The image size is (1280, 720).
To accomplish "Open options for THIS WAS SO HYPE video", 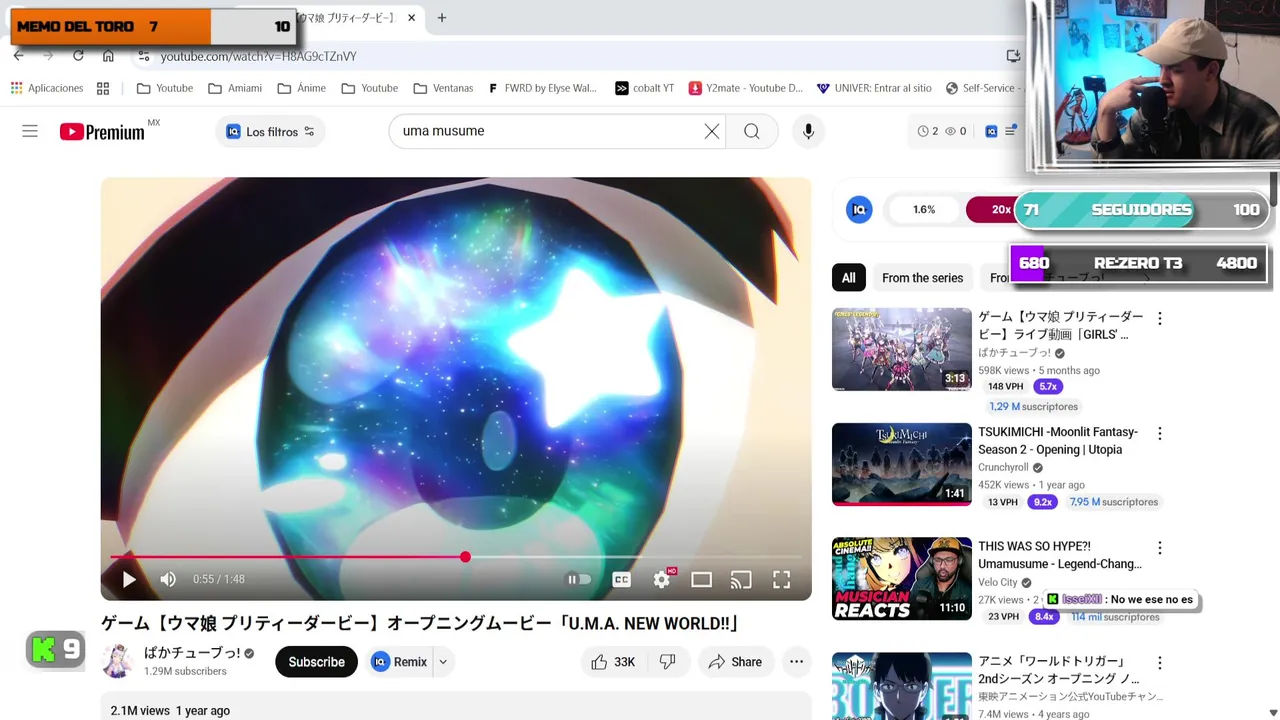I will click(1159, 548).
